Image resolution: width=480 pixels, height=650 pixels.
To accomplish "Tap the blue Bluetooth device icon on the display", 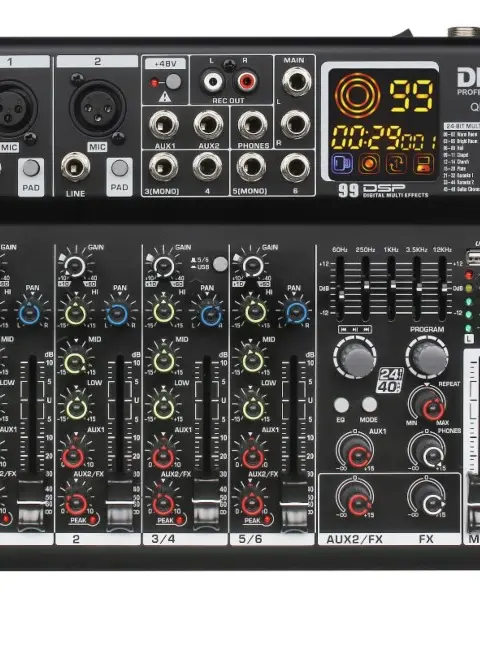I will pos(342,163).
